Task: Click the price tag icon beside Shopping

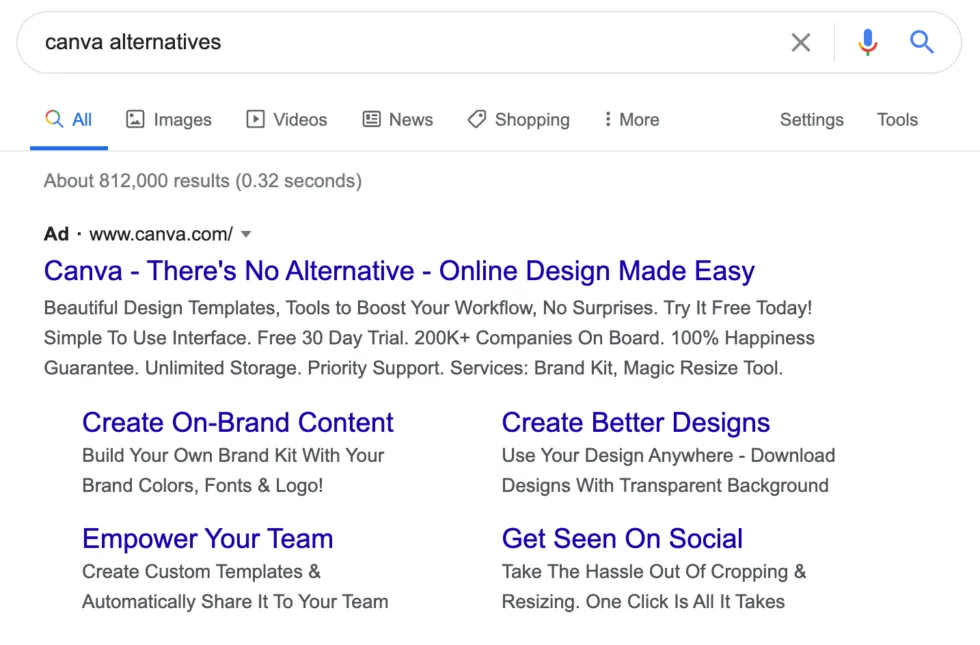Action: coord(477,119)
